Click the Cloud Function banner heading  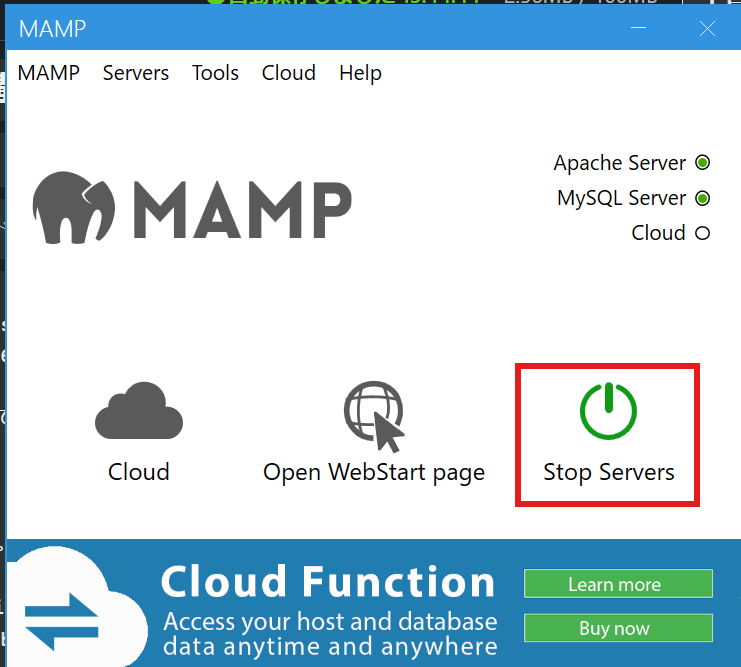coord(328,581)
